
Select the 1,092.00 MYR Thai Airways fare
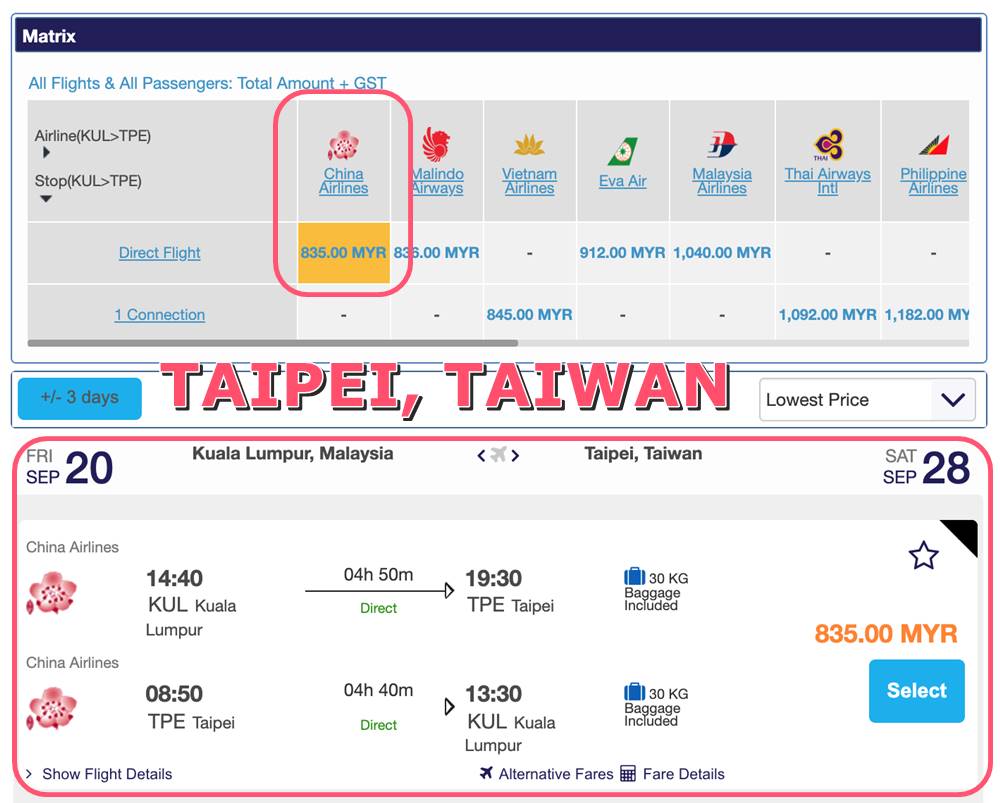coord(828,314)
